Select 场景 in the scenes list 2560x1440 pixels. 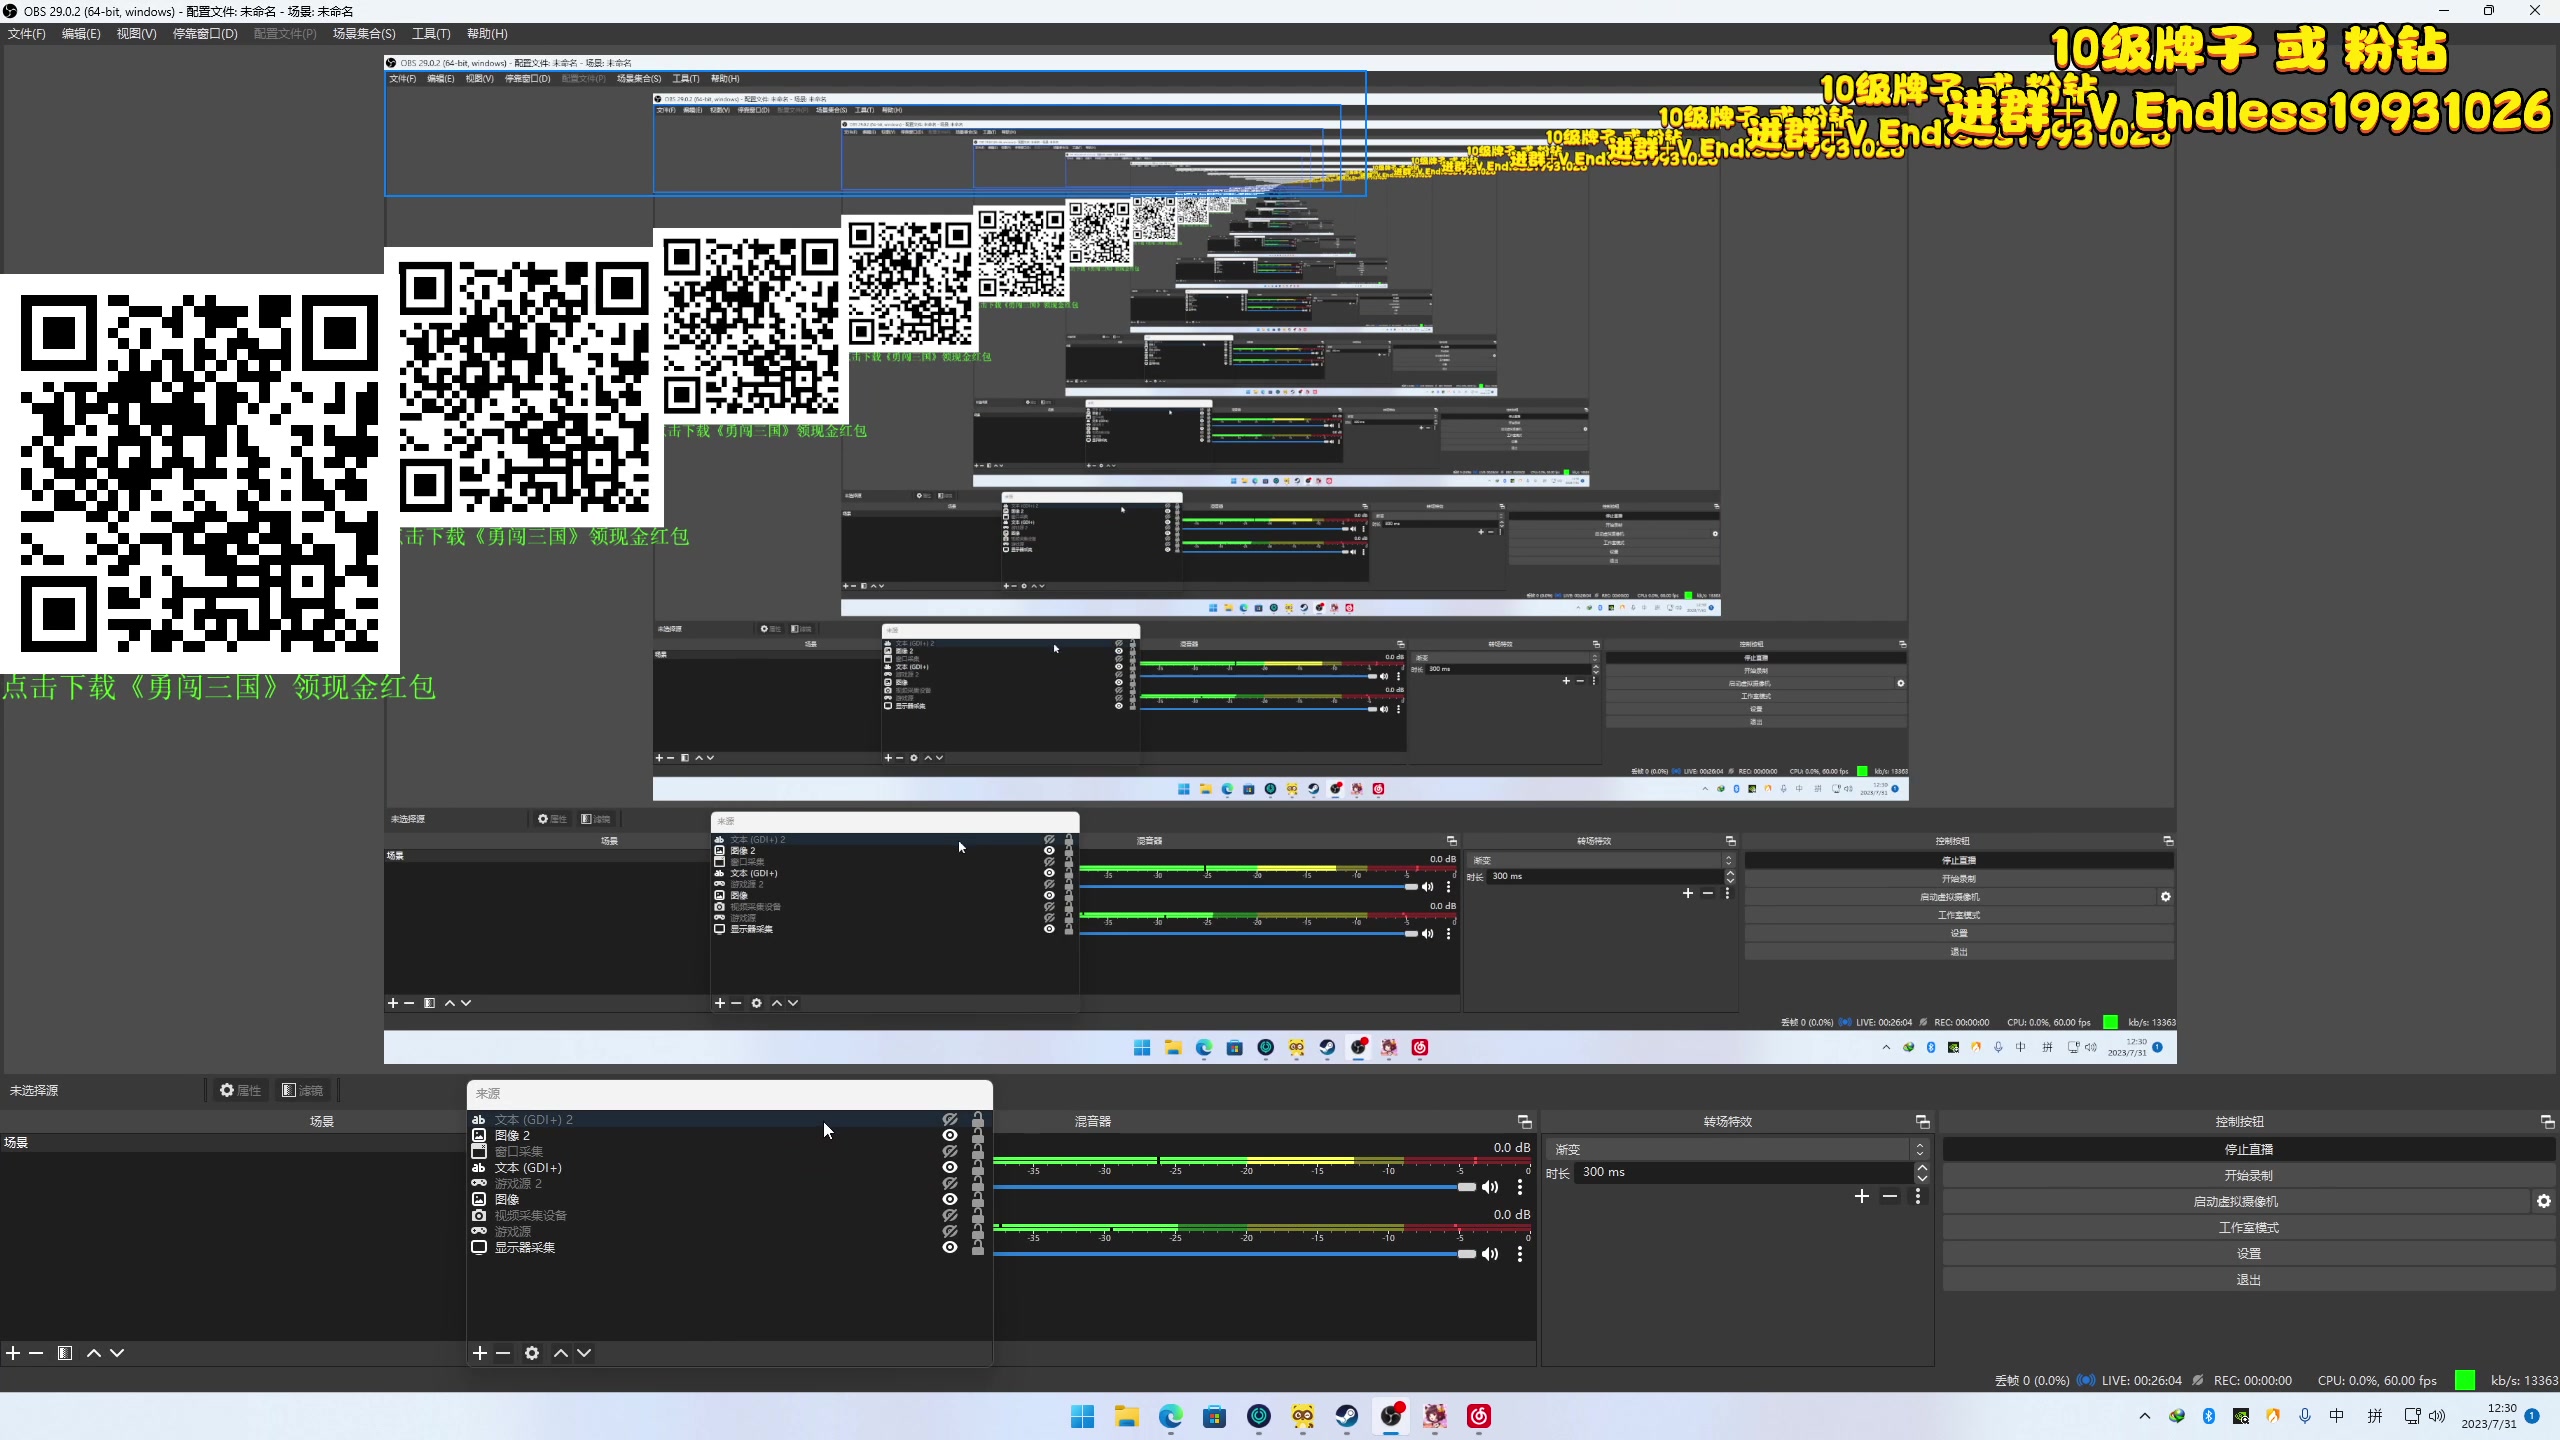232,1142
